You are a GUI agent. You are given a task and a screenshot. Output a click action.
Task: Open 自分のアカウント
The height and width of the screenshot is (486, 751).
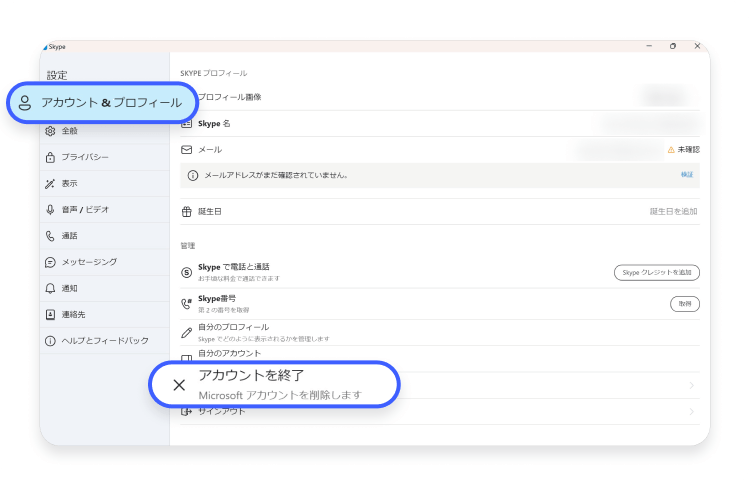point(440,357)
